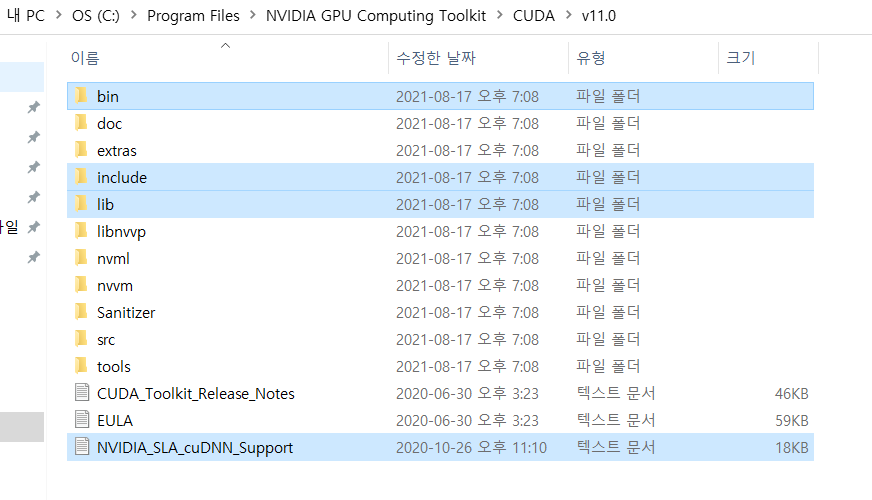The height and width of the screenshot is (500, 872).
Task: Click the lib folder name
Action: [105, 205]
